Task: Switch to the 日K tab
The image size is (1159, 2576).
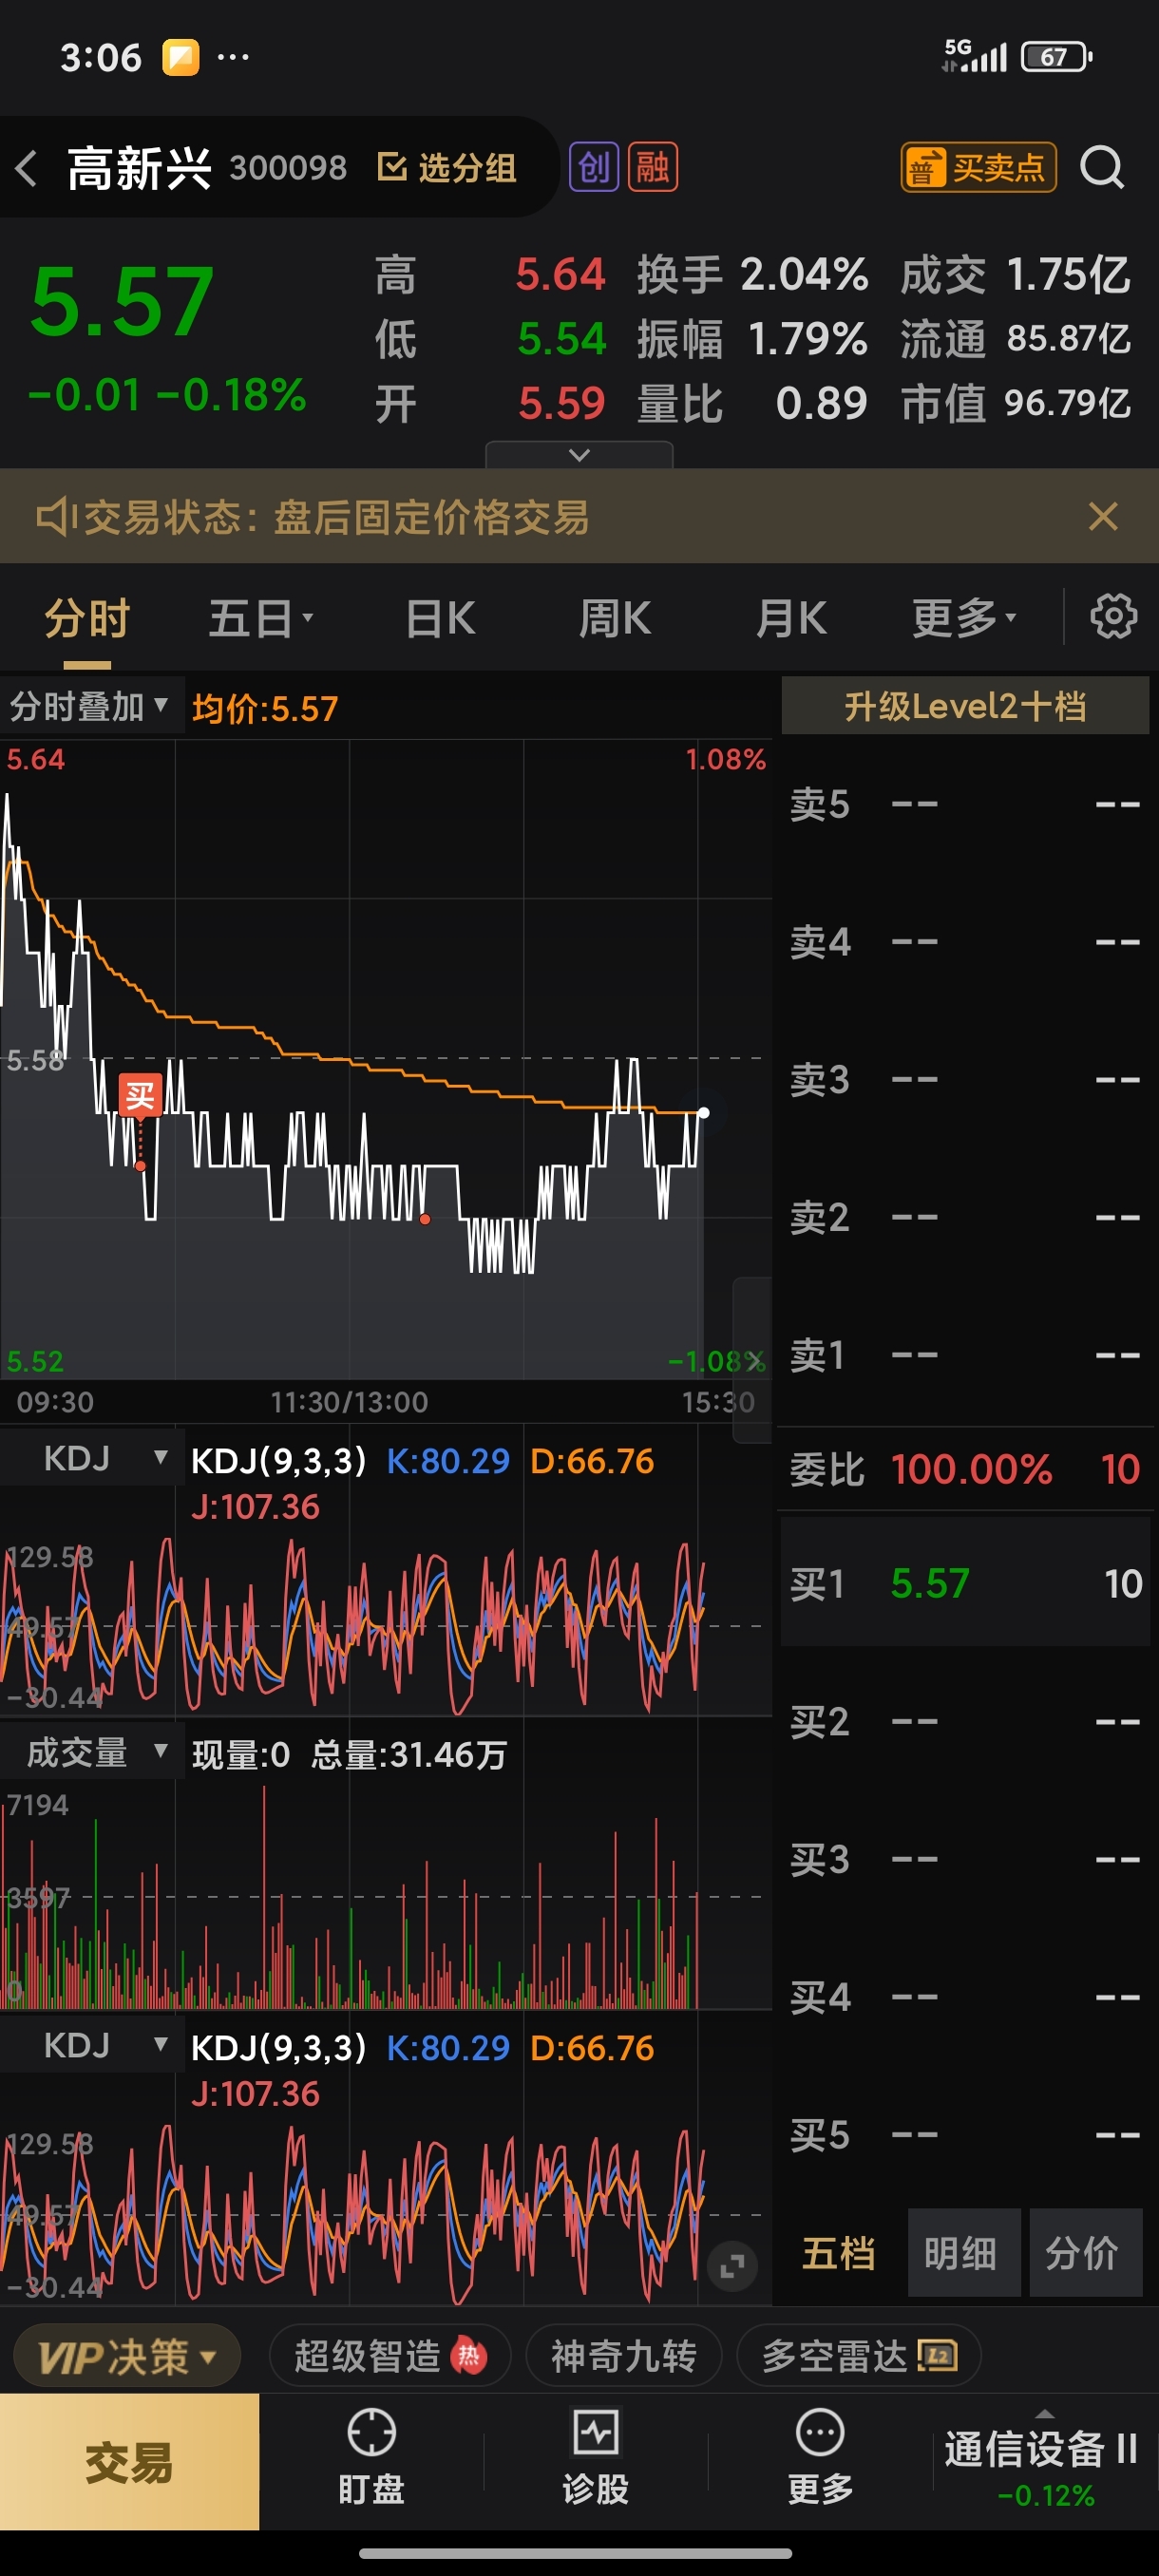Action: click(441, 618)
